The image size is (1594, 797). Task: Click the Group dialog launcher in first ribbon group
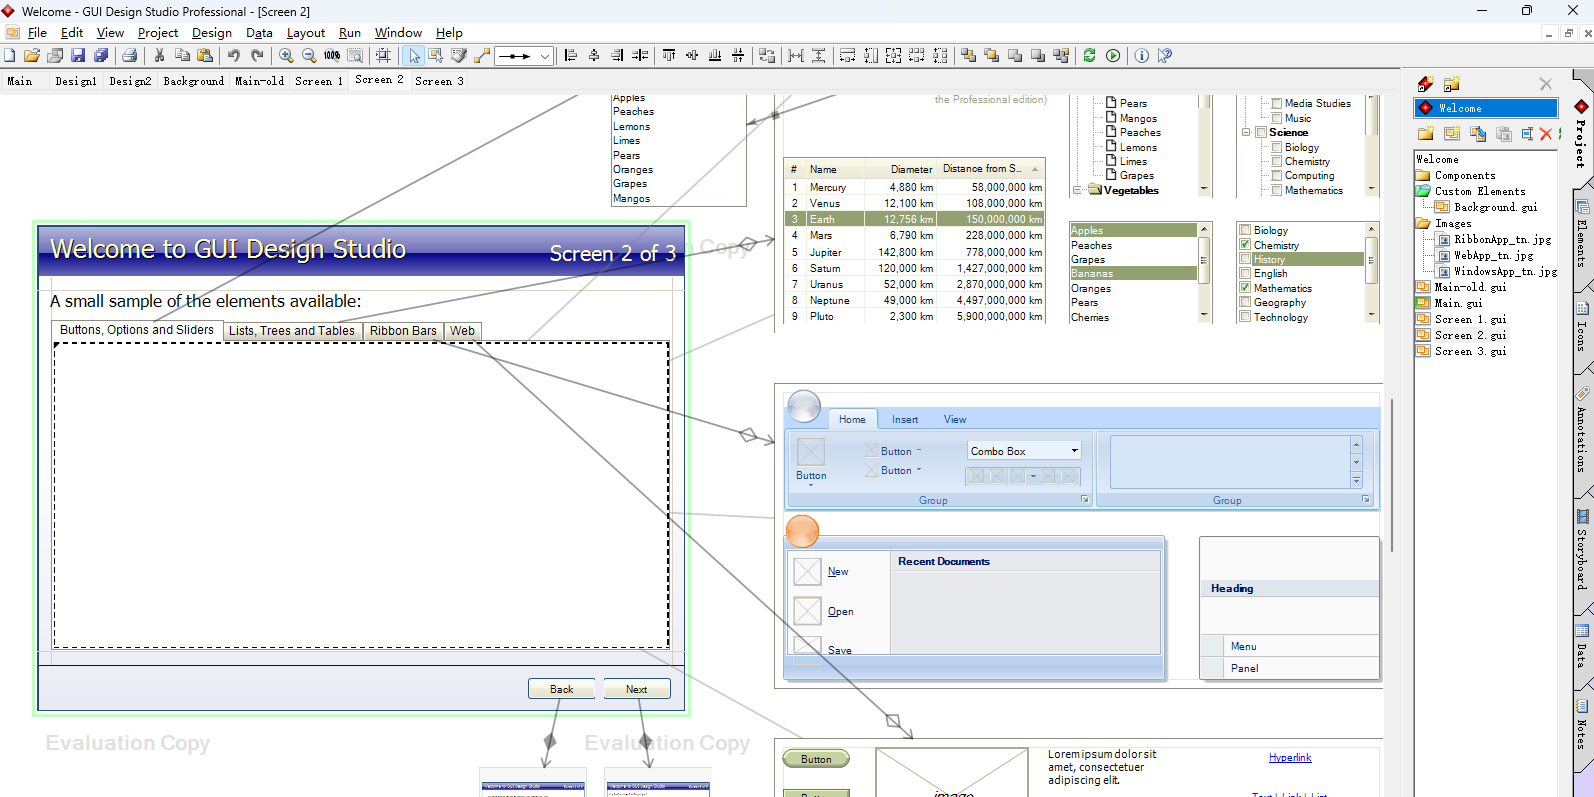click(x=1085, y=499)
